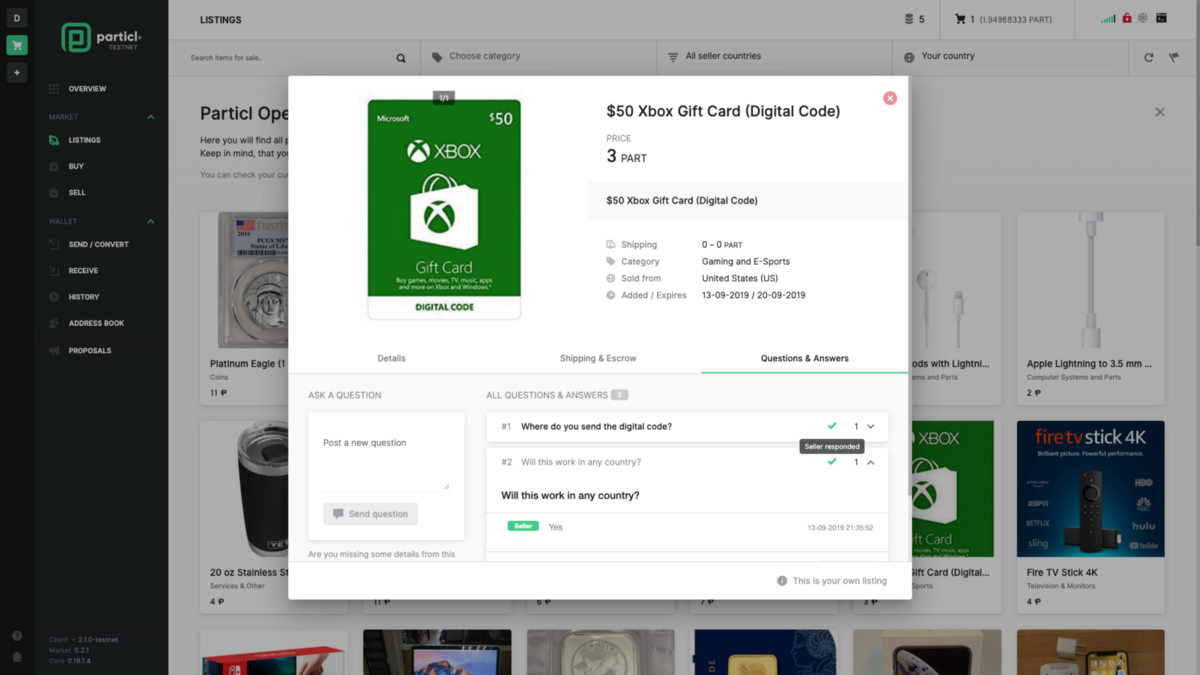Click the Particl logo in sidebar

coord(101,38)
